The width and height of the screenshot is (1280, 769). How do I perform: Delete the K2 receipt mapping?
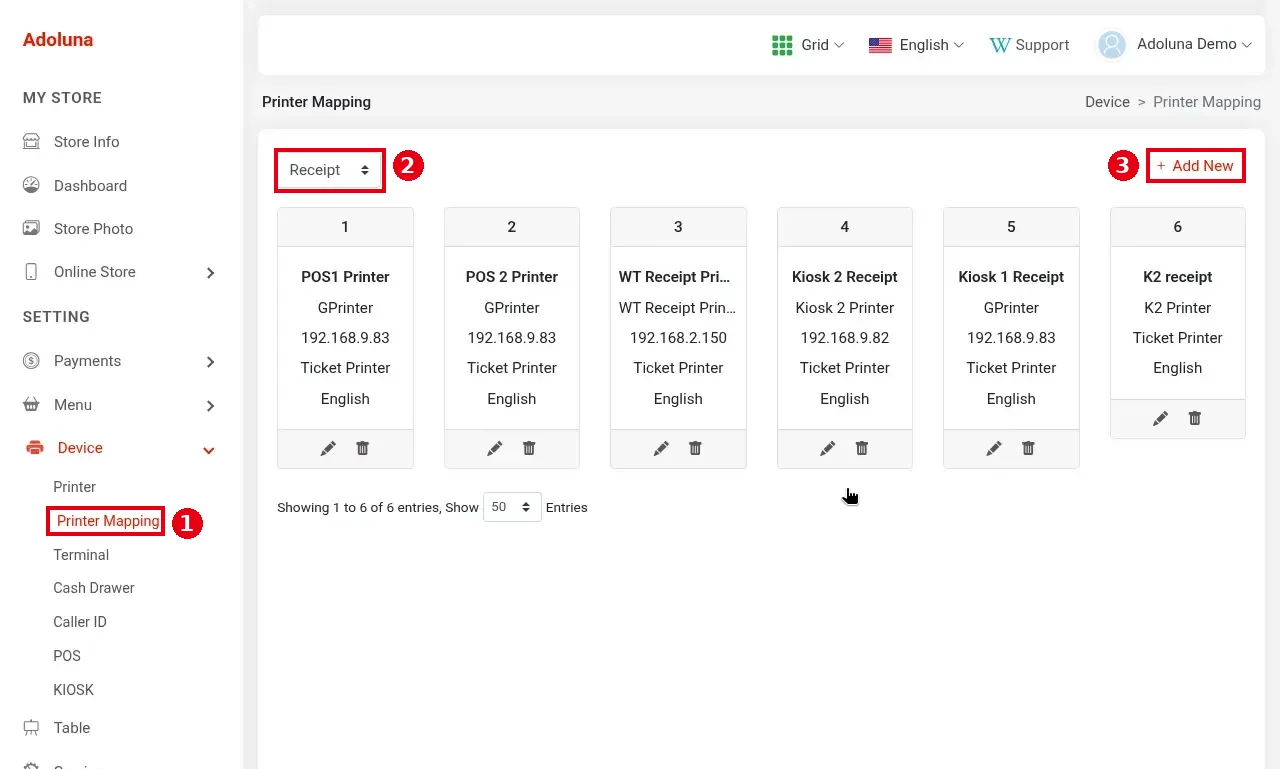click(1195, 419)
